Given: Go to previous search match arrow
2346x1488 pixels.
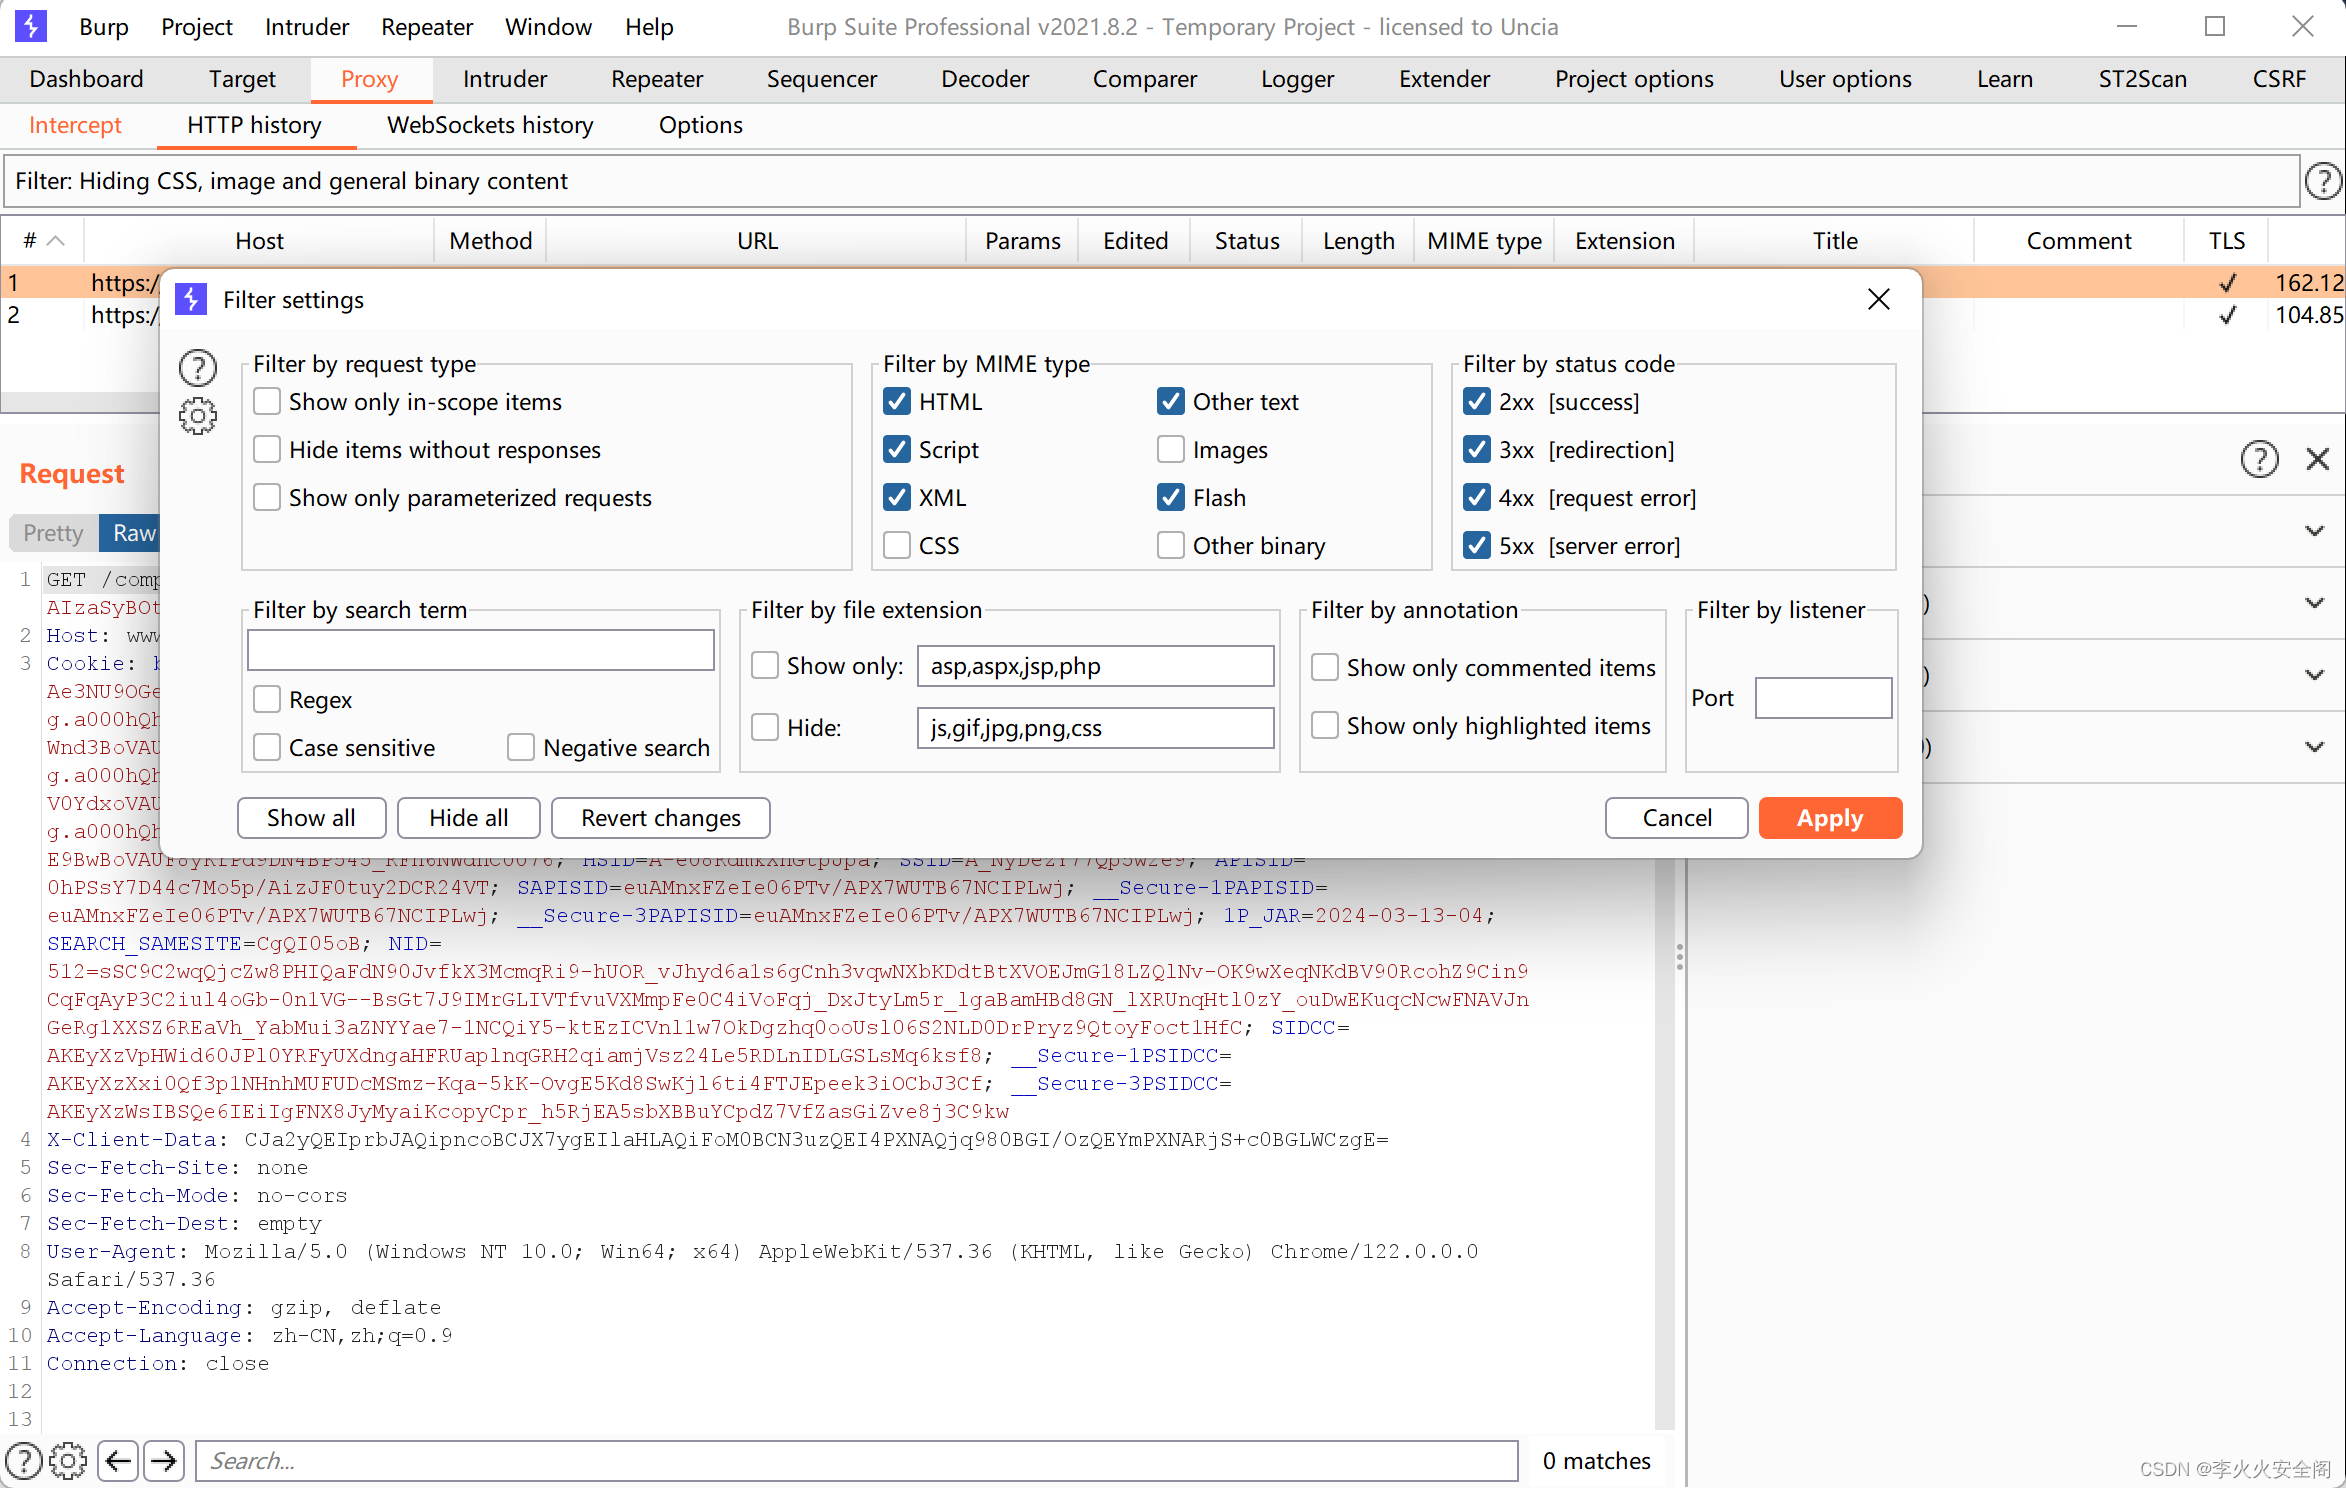Looking at the screenshot, I should pos(118,1461).
